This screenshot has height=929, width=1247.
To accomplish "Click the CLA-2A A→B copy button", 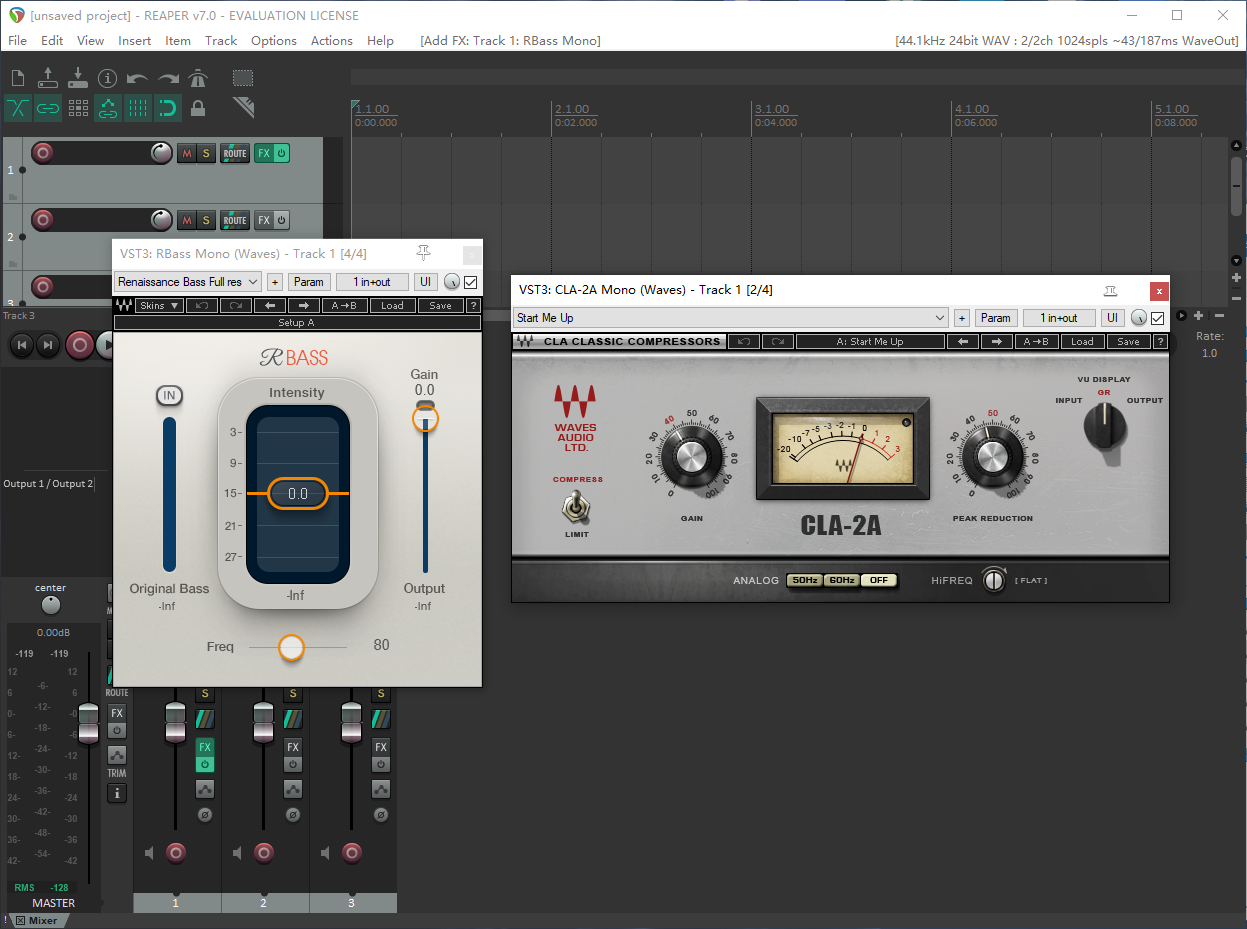I will coord(1037,341).
